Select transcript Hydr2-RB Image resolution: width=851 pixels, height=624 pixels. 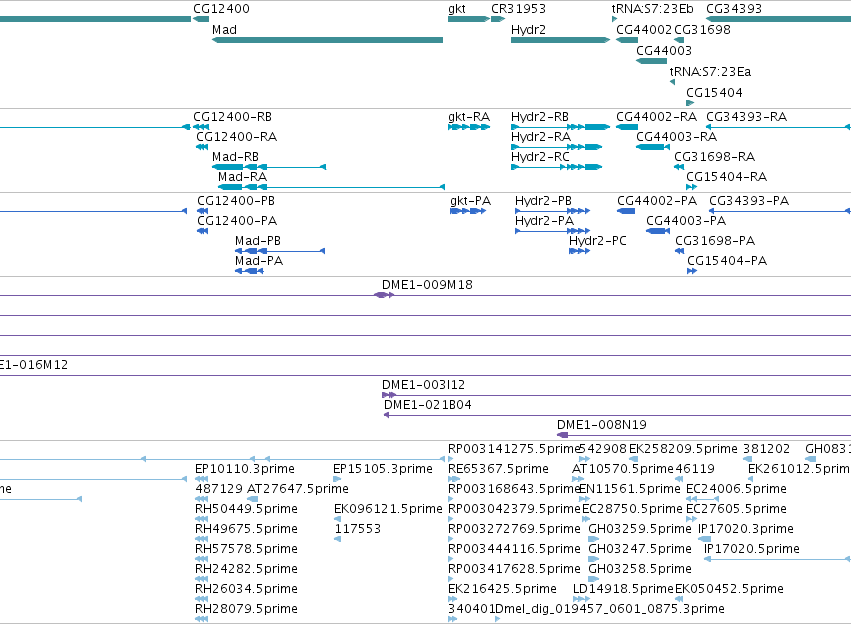(x=540, y=117)
